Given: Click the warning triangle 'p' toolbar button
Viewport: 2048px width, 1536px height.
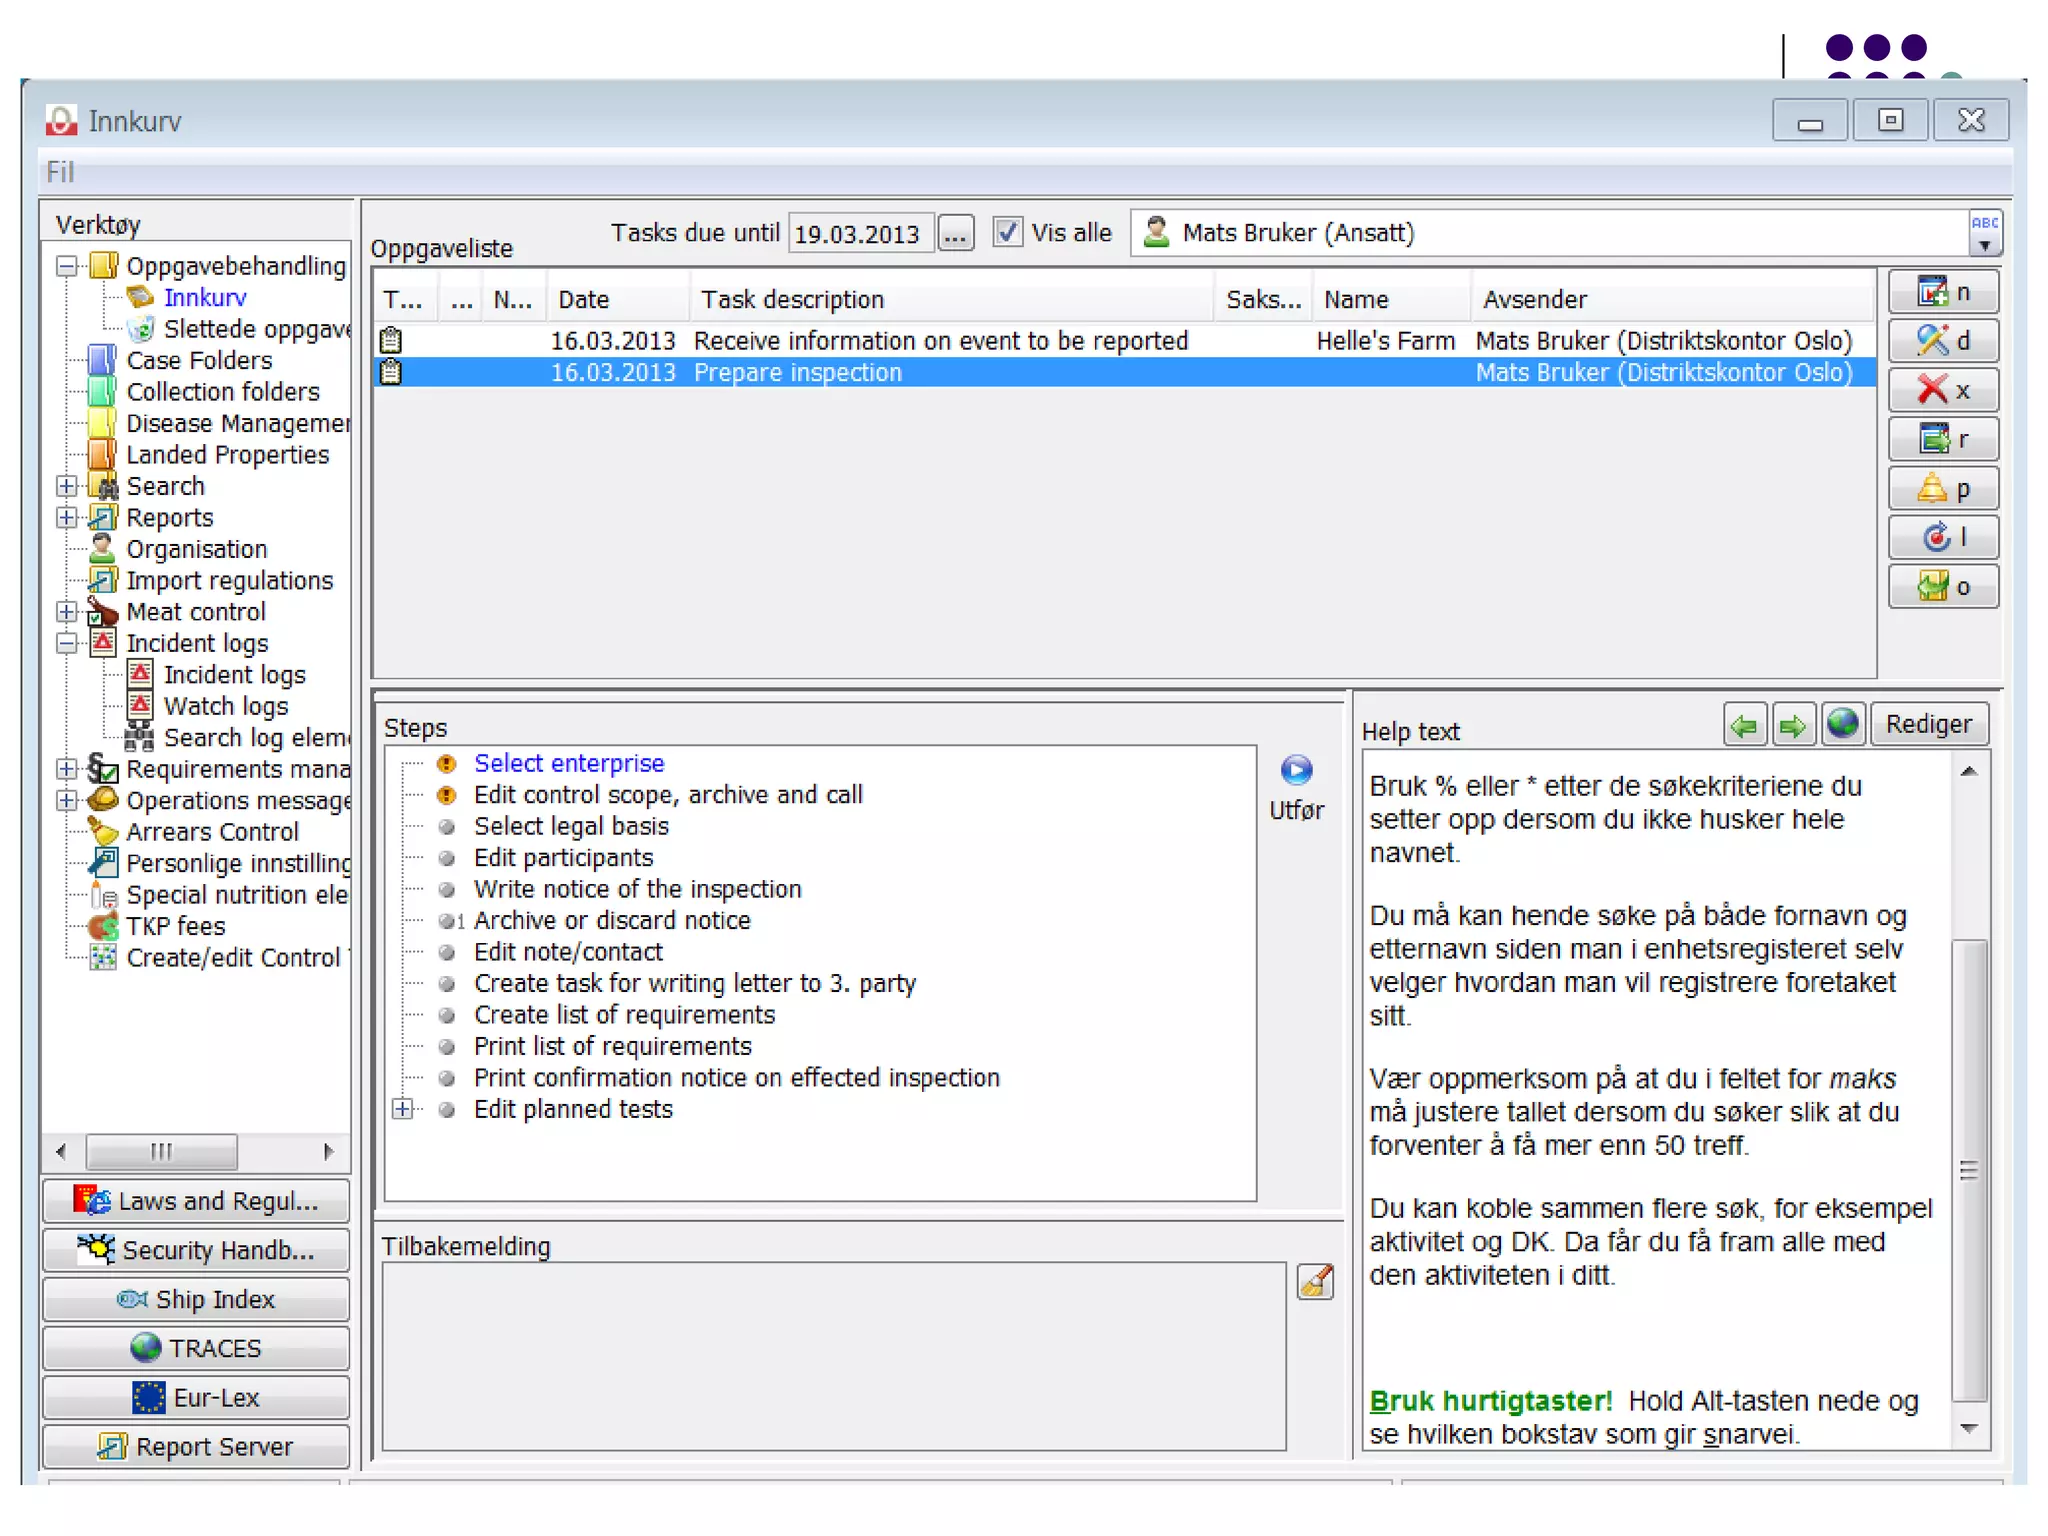Looking at the screenshot, I should point(1942,489).
